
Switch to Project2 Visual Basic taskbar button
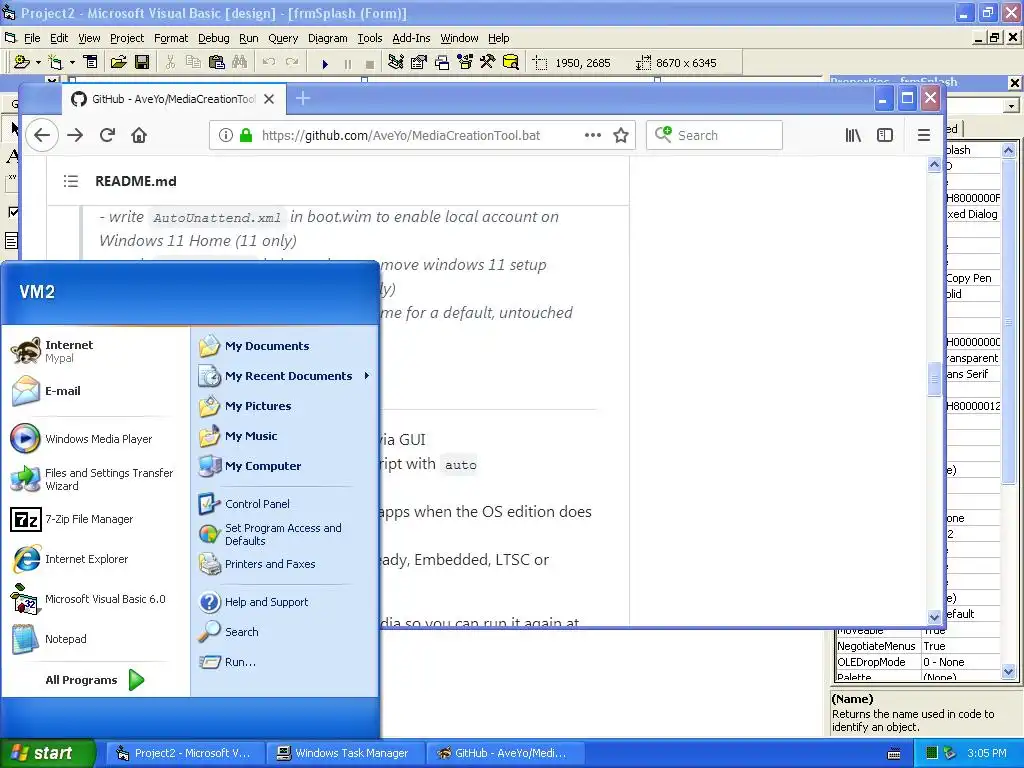tap(185, 753)
